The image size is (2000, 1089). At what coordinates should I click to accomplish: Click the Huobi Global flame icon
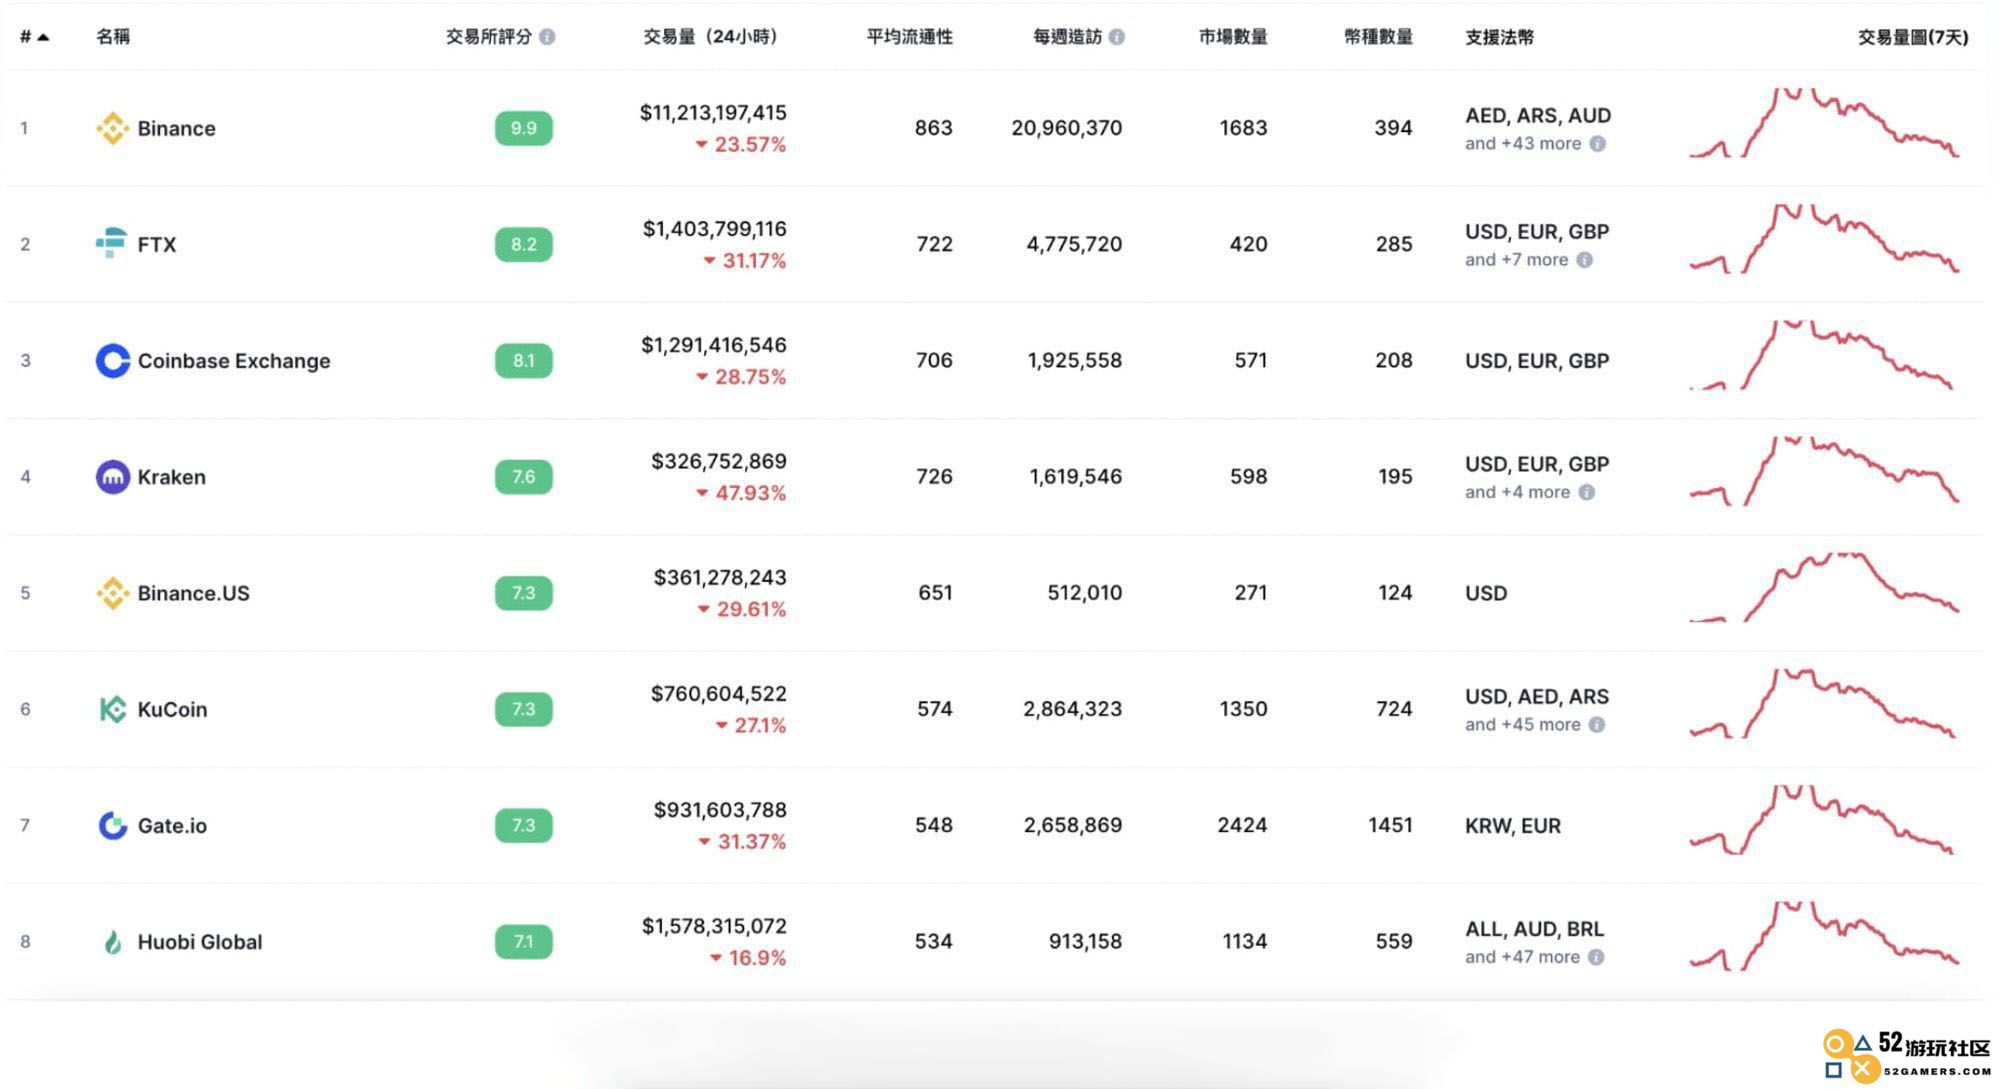coord(112,942)
